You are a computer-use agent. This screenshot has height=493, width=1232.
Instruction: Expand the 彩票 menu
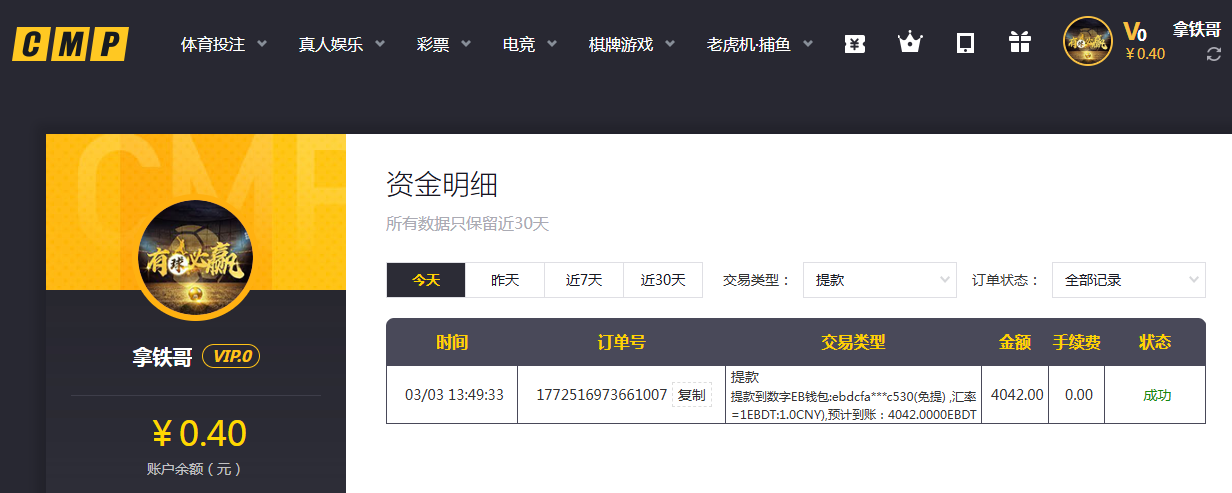tap(433, 44)
